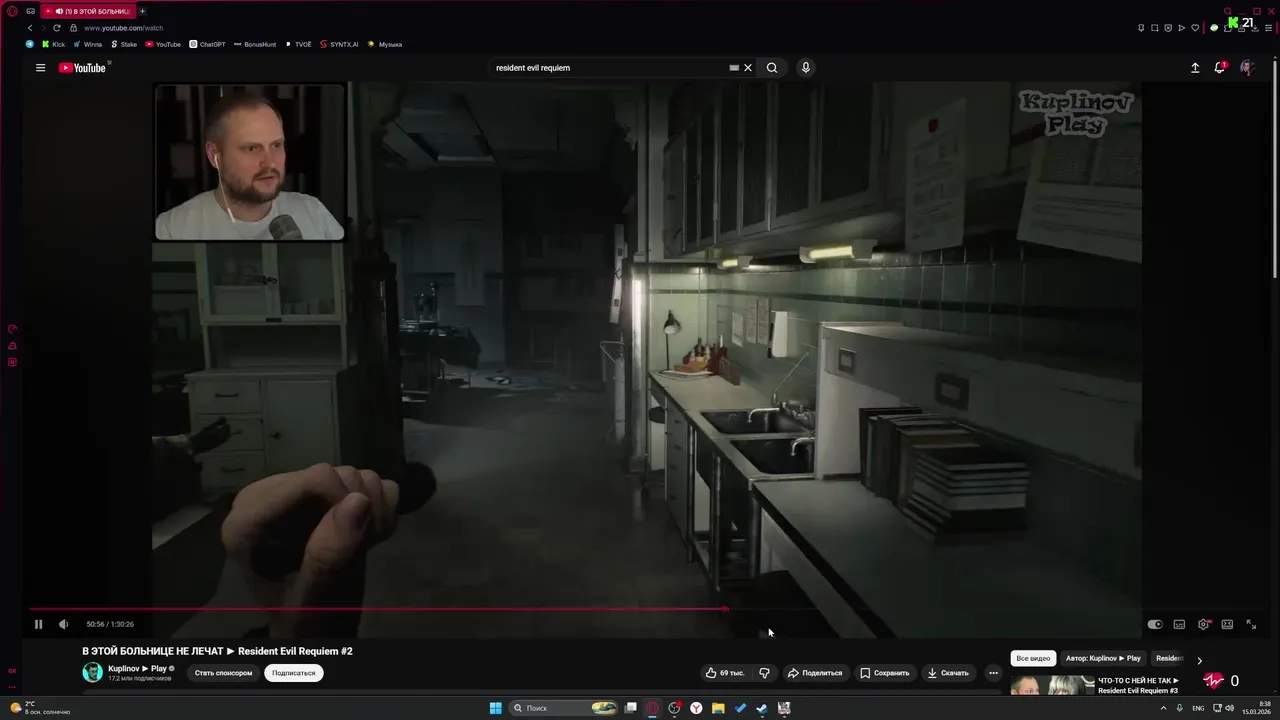Open the Opera main menu logo
The height and width of the screenshot is (720, 1280).
point(12,11)
